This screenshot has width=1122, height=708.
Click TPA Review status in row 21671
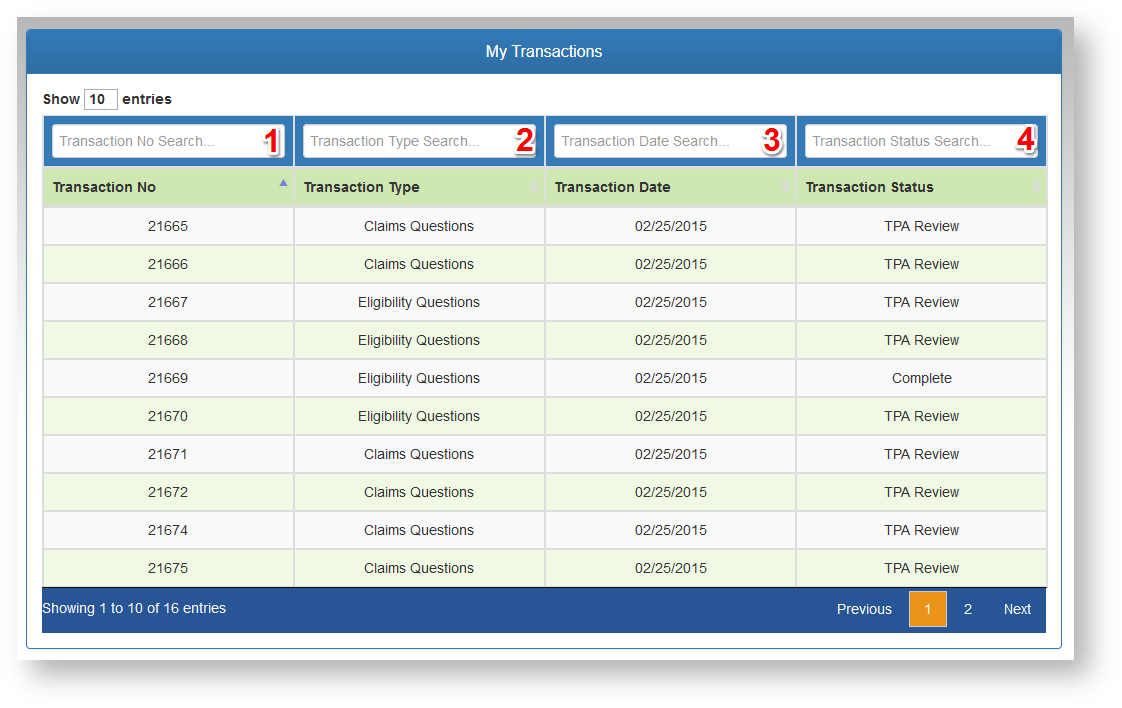(922, 454)
